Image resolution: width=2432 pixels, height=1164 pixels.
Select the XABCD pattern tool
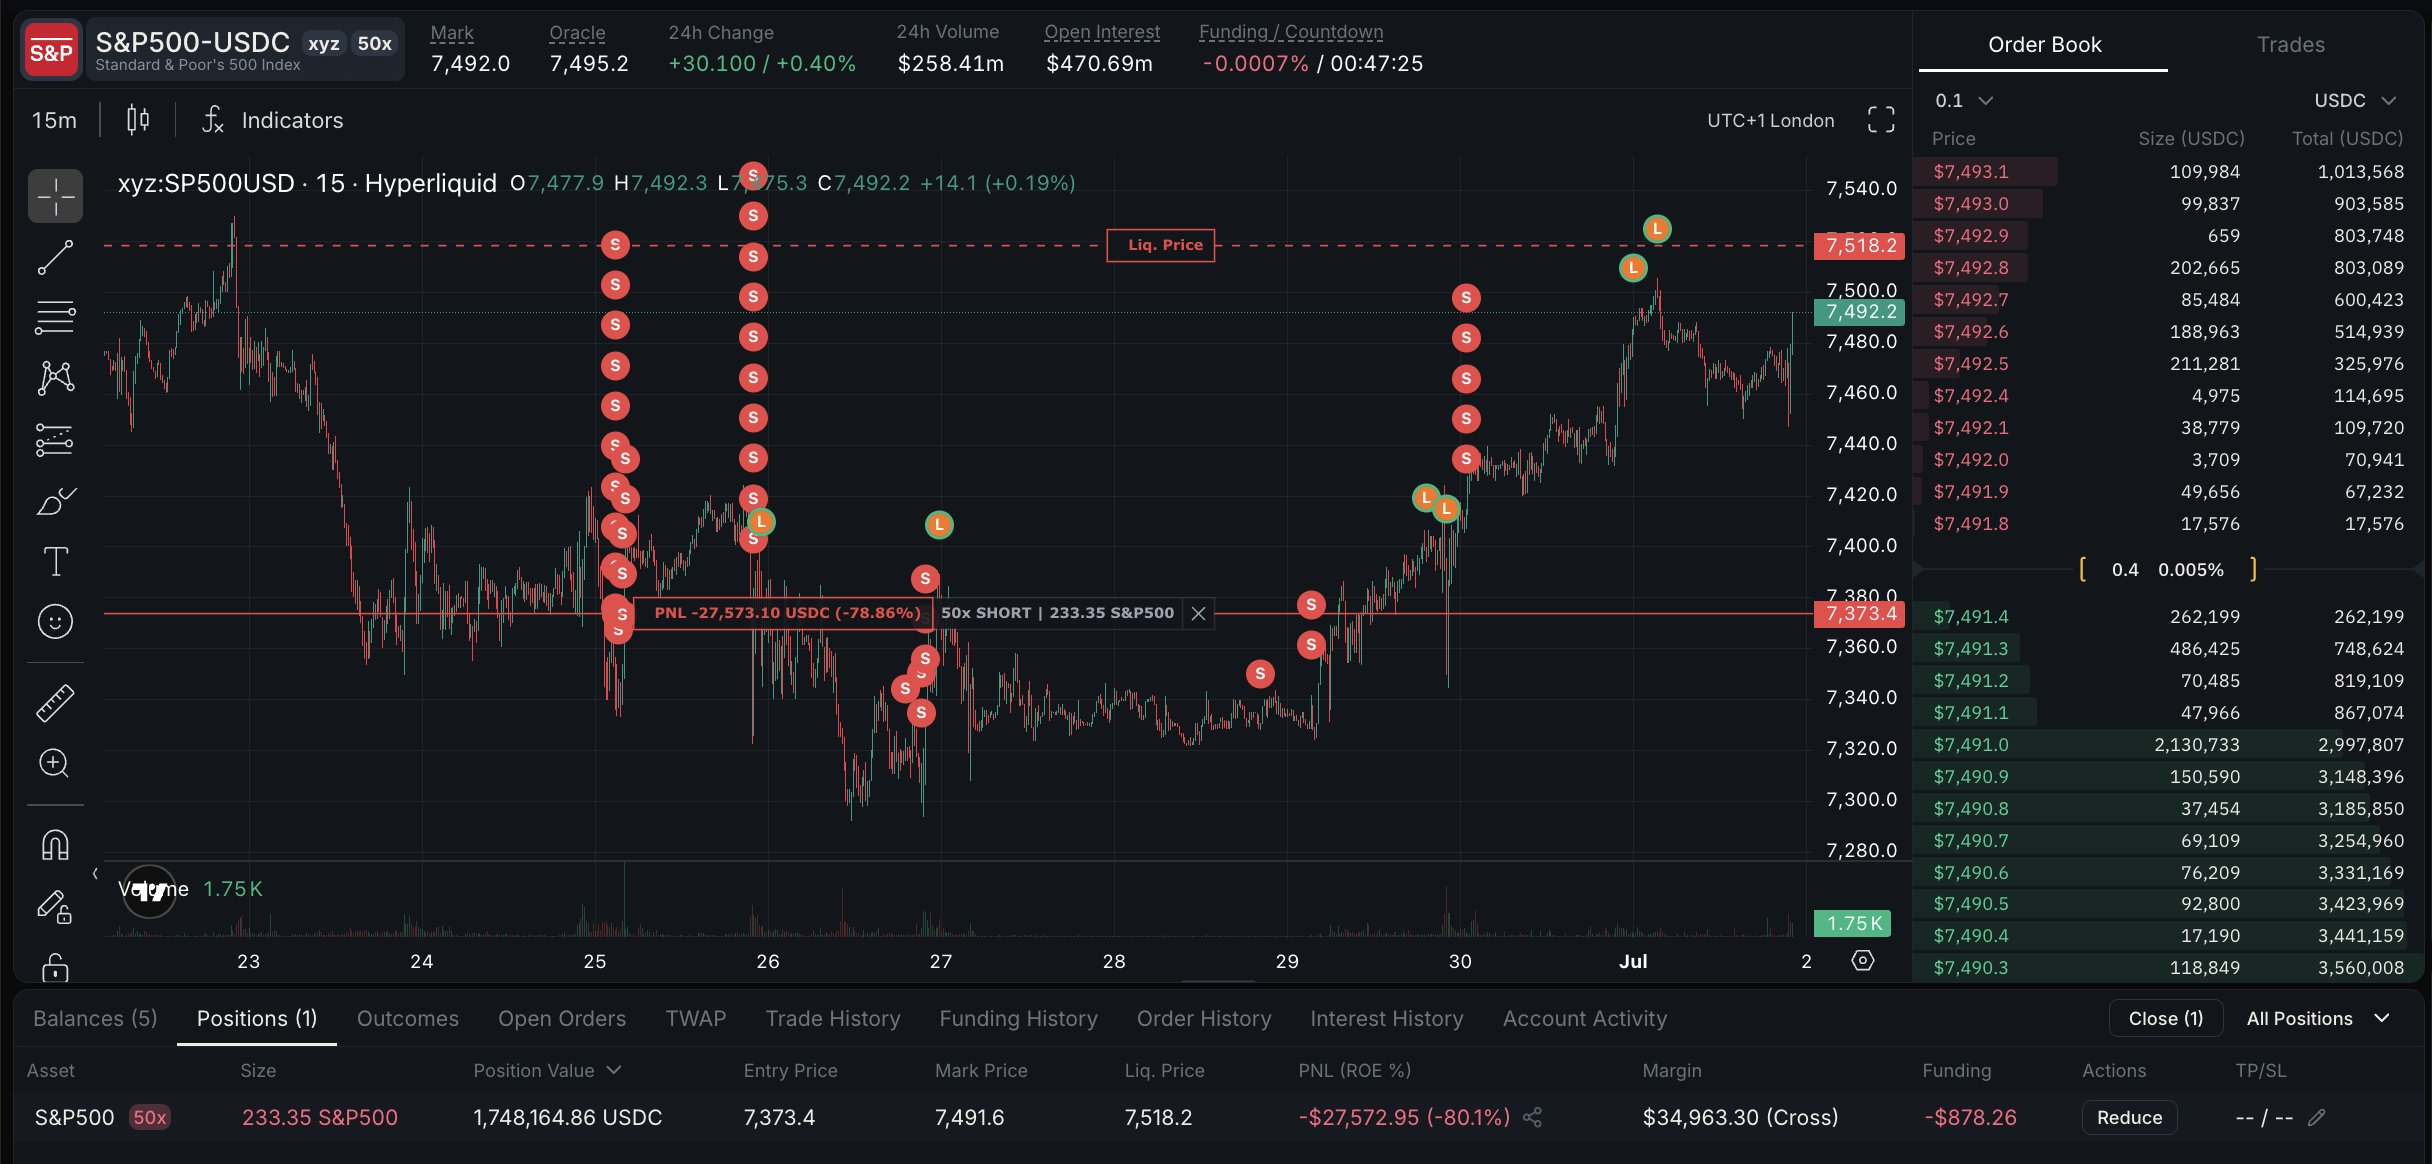point(55,378)
